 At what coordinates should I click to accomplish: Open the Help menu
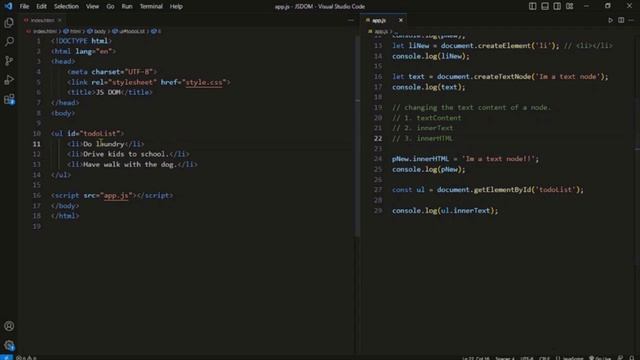pos(176,6)
